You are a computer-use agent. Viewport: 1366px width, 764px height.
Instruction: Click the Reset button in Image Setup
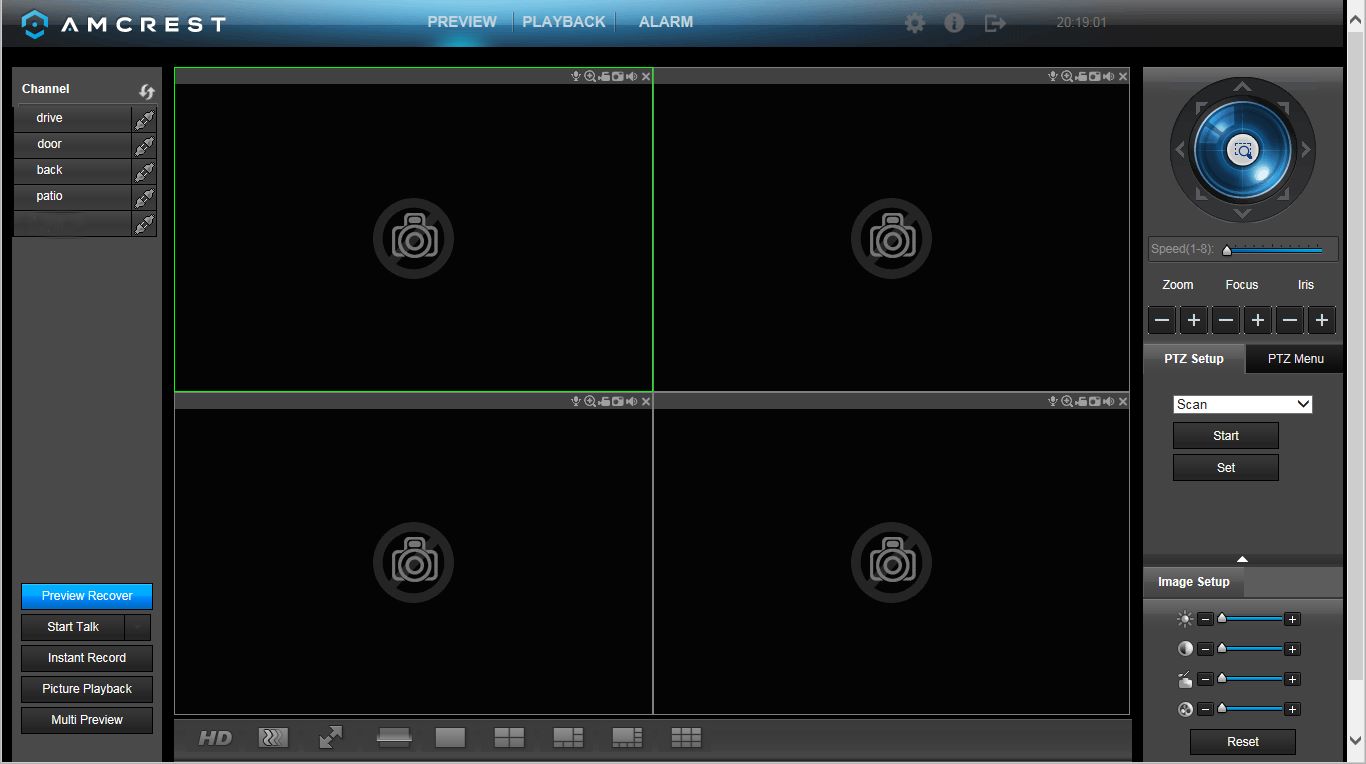(1243, 742)
